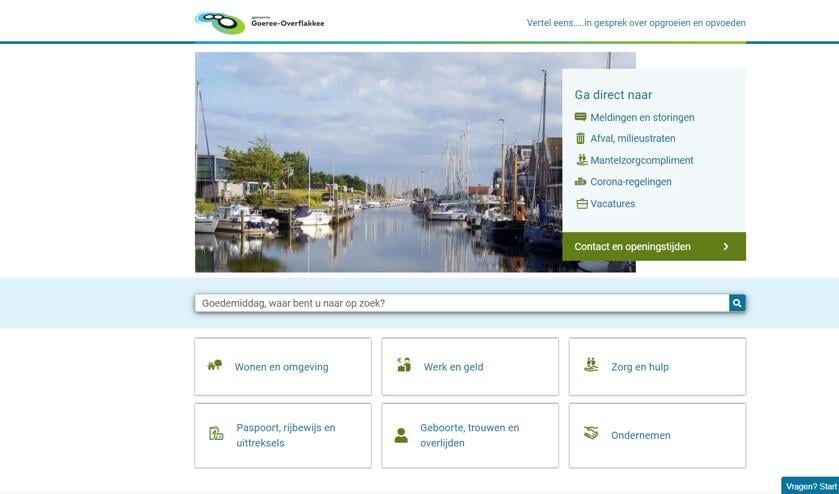Open Paspoort, rijbewijs en uittreksels
Image resolution: width=839 pixels, height=494 pixels.
click(283, 436)
